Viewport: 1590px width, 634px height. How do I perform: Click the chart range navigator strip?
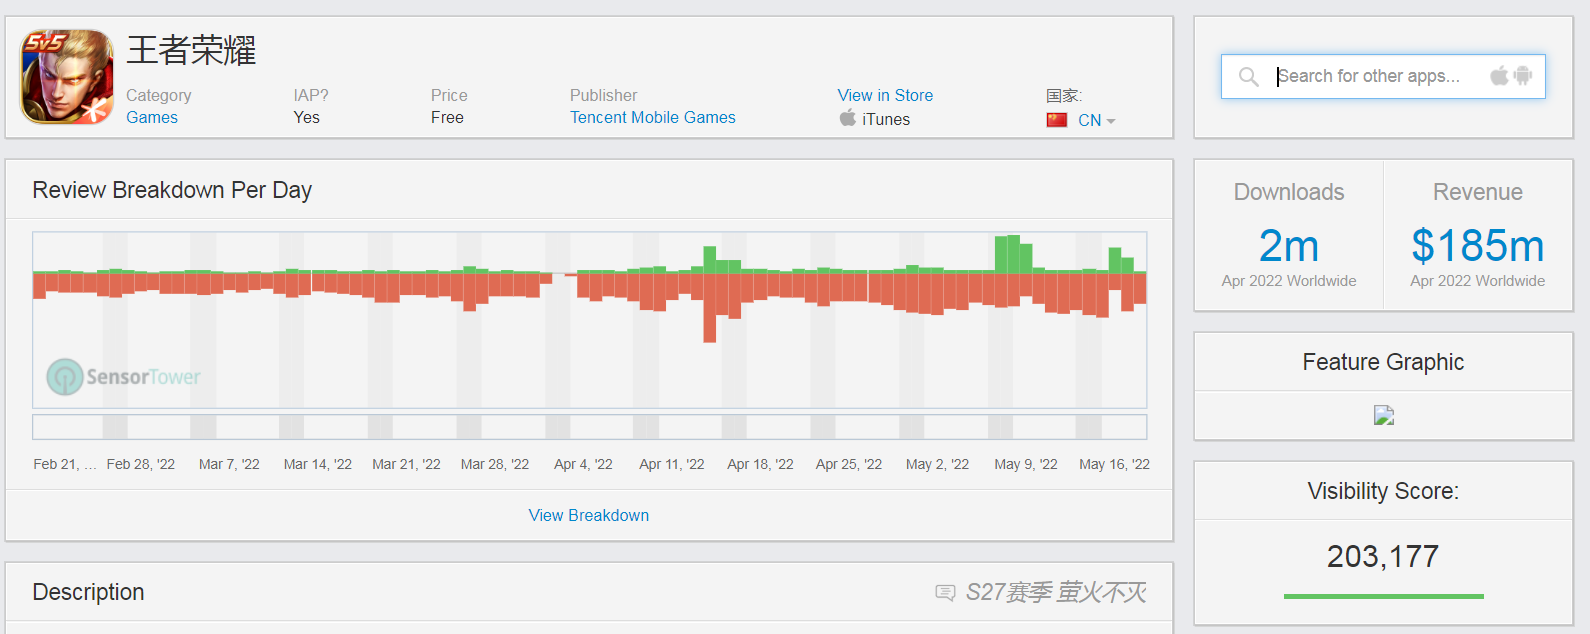click(590, 427)
